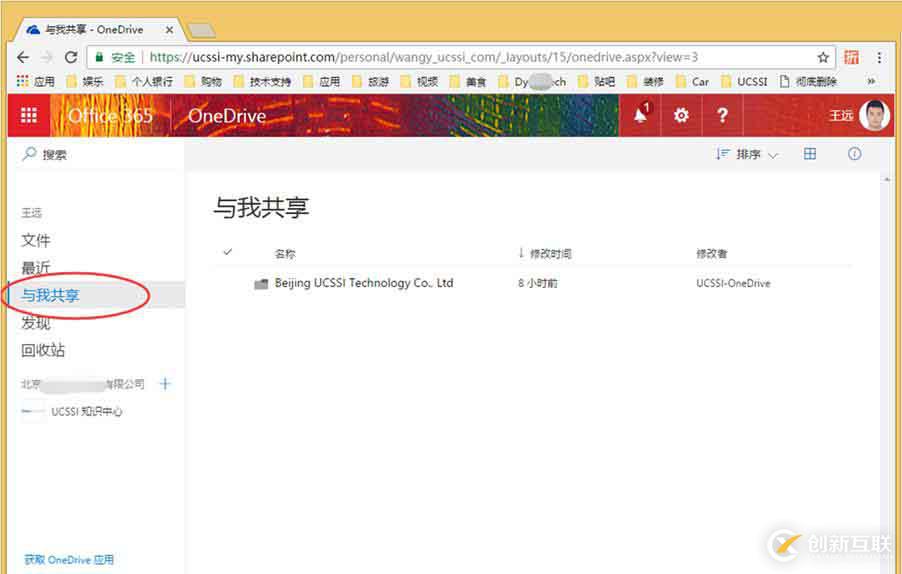This screenshot has width=902, height=574.
Task: Switch to tile view layout icon
Action: point(810,154)
